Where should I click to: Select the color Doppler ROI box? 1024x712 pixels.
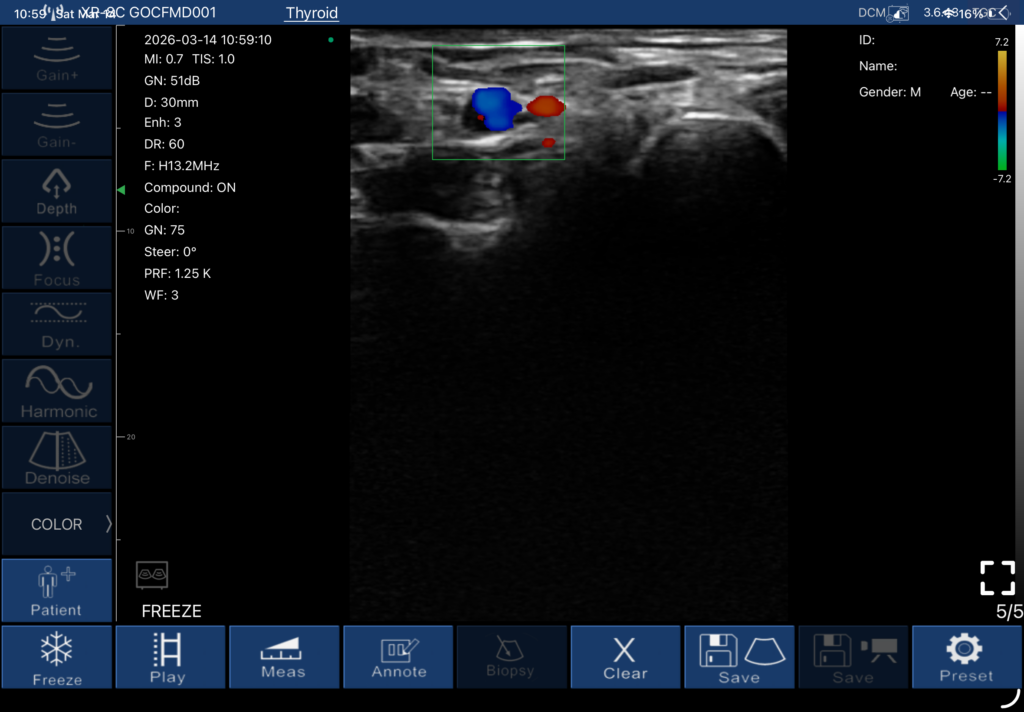click(498, 102)
